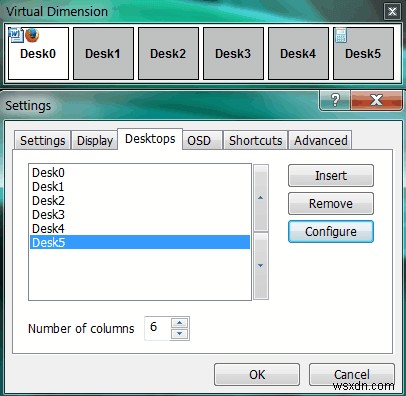Increase the number of columns

tap(180, 323)
